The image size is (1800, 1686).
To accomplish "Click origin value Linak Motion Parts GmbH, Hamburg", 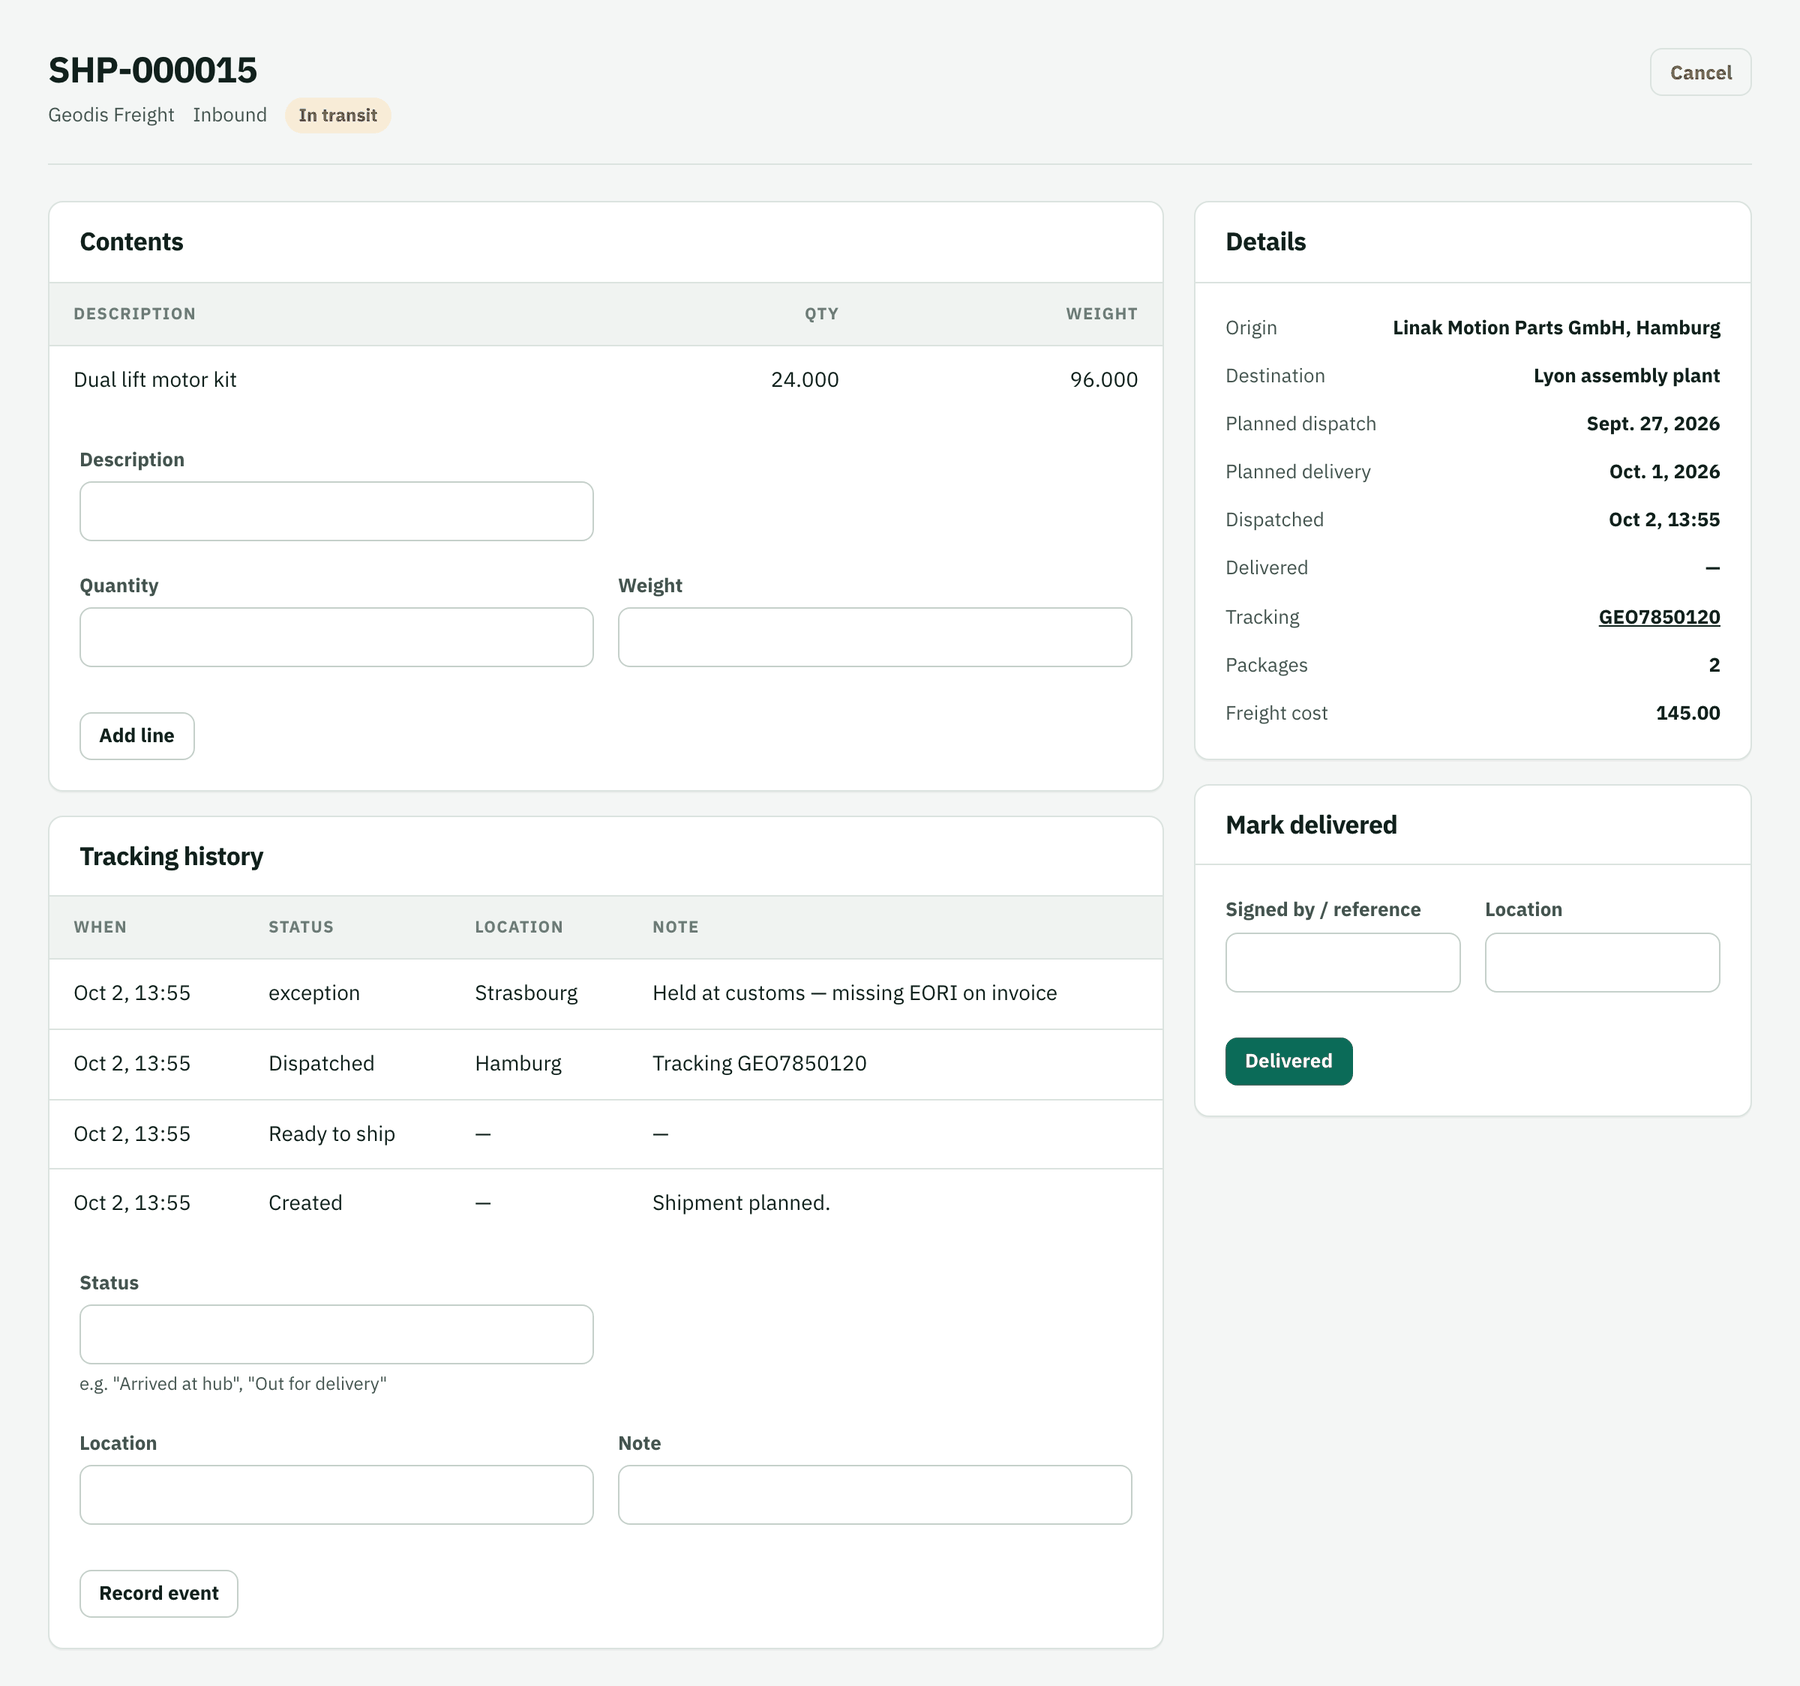I will click(1556, 328).
